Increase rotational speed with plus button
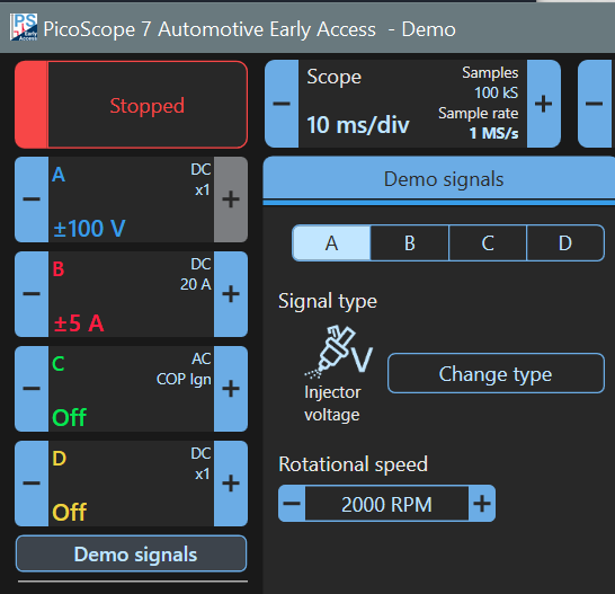Screen dimensions: 615x594 tap(482, 503)
